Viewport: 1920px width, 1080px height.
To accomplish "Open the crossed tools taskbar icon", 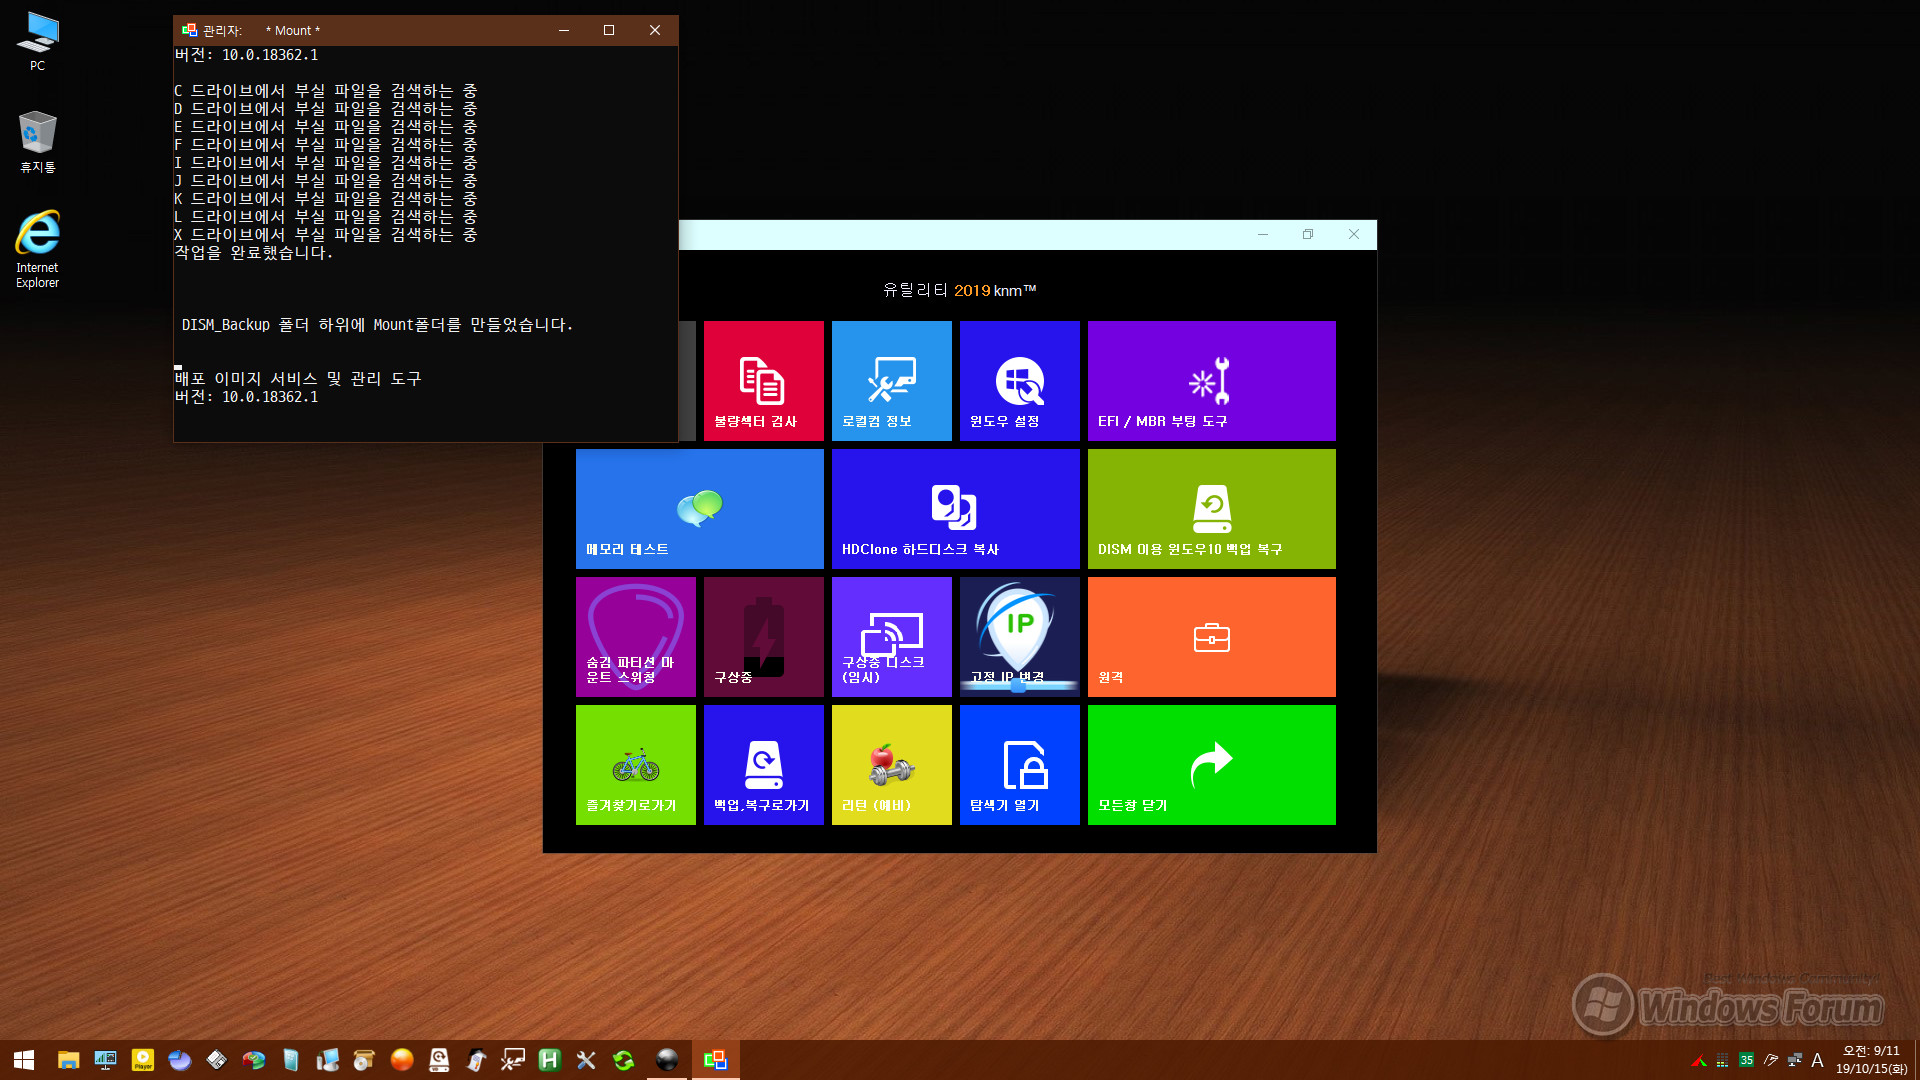I will pyautogui.click(x=586, y=1059).
